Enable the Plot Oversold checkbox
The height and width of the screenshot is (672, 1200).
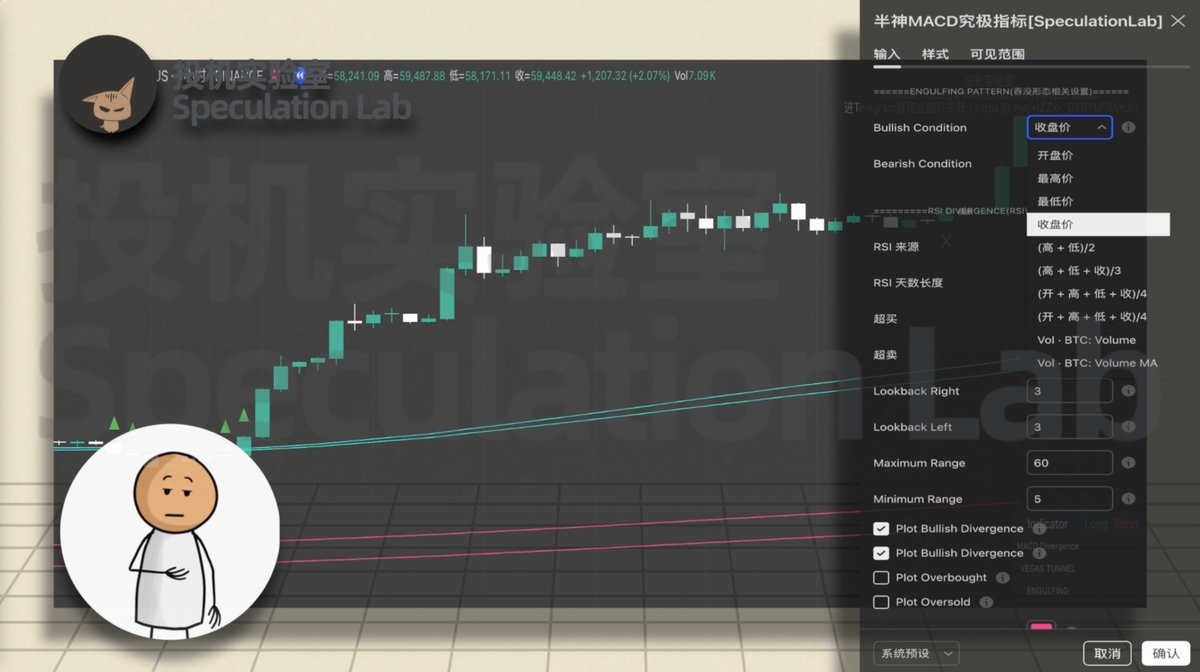(x=881, y=602)
